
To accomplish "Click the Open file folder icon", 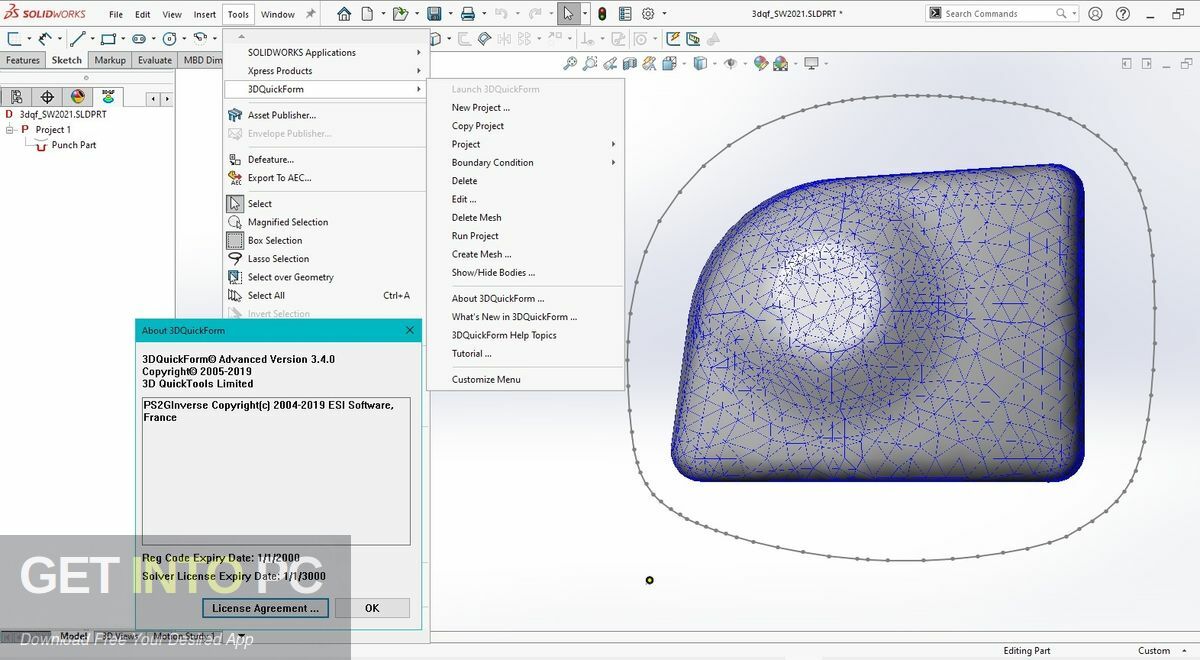I will click(x=400, y=14).
